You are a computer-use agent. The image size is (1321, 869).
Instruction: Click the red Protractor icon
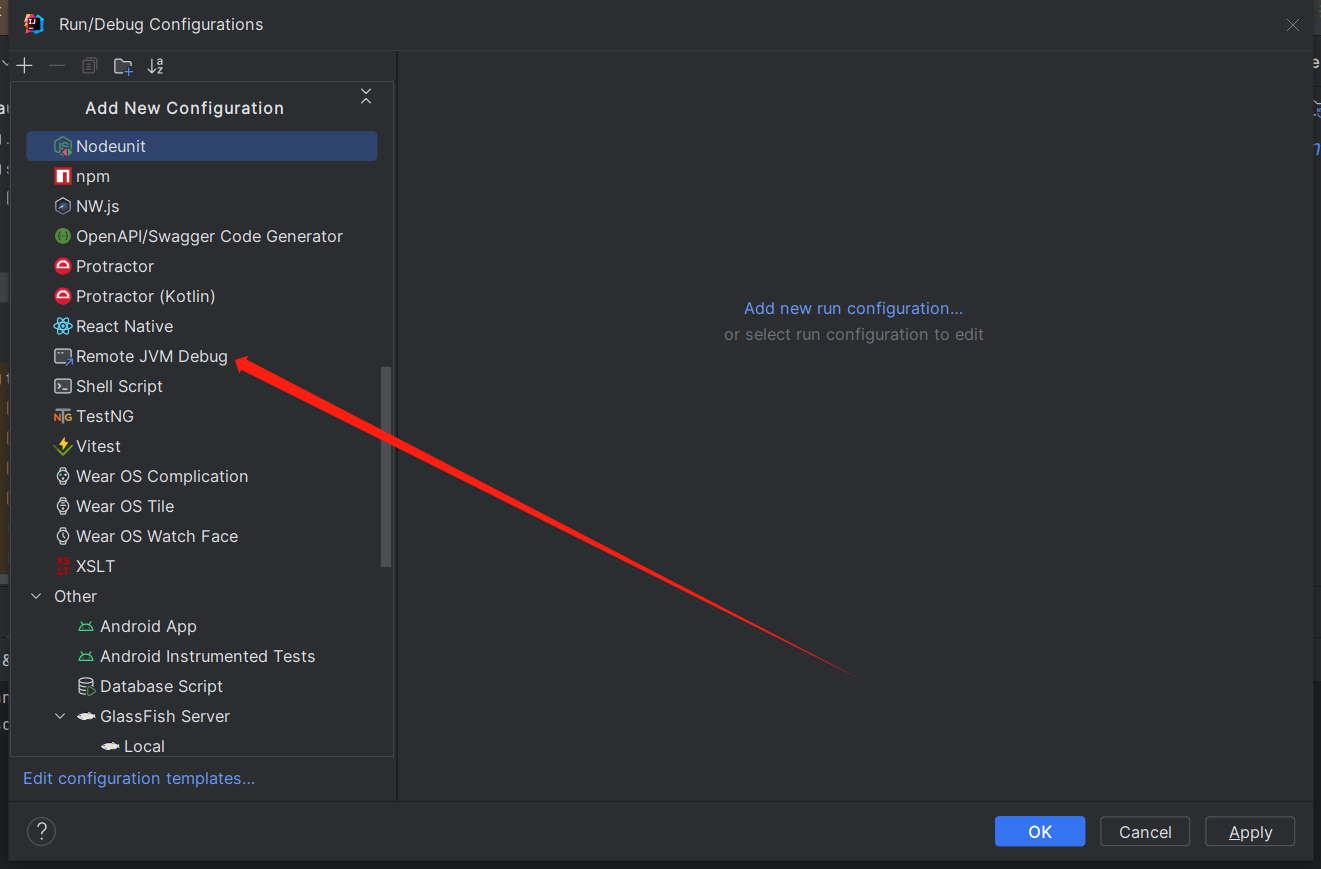[63, 266]
